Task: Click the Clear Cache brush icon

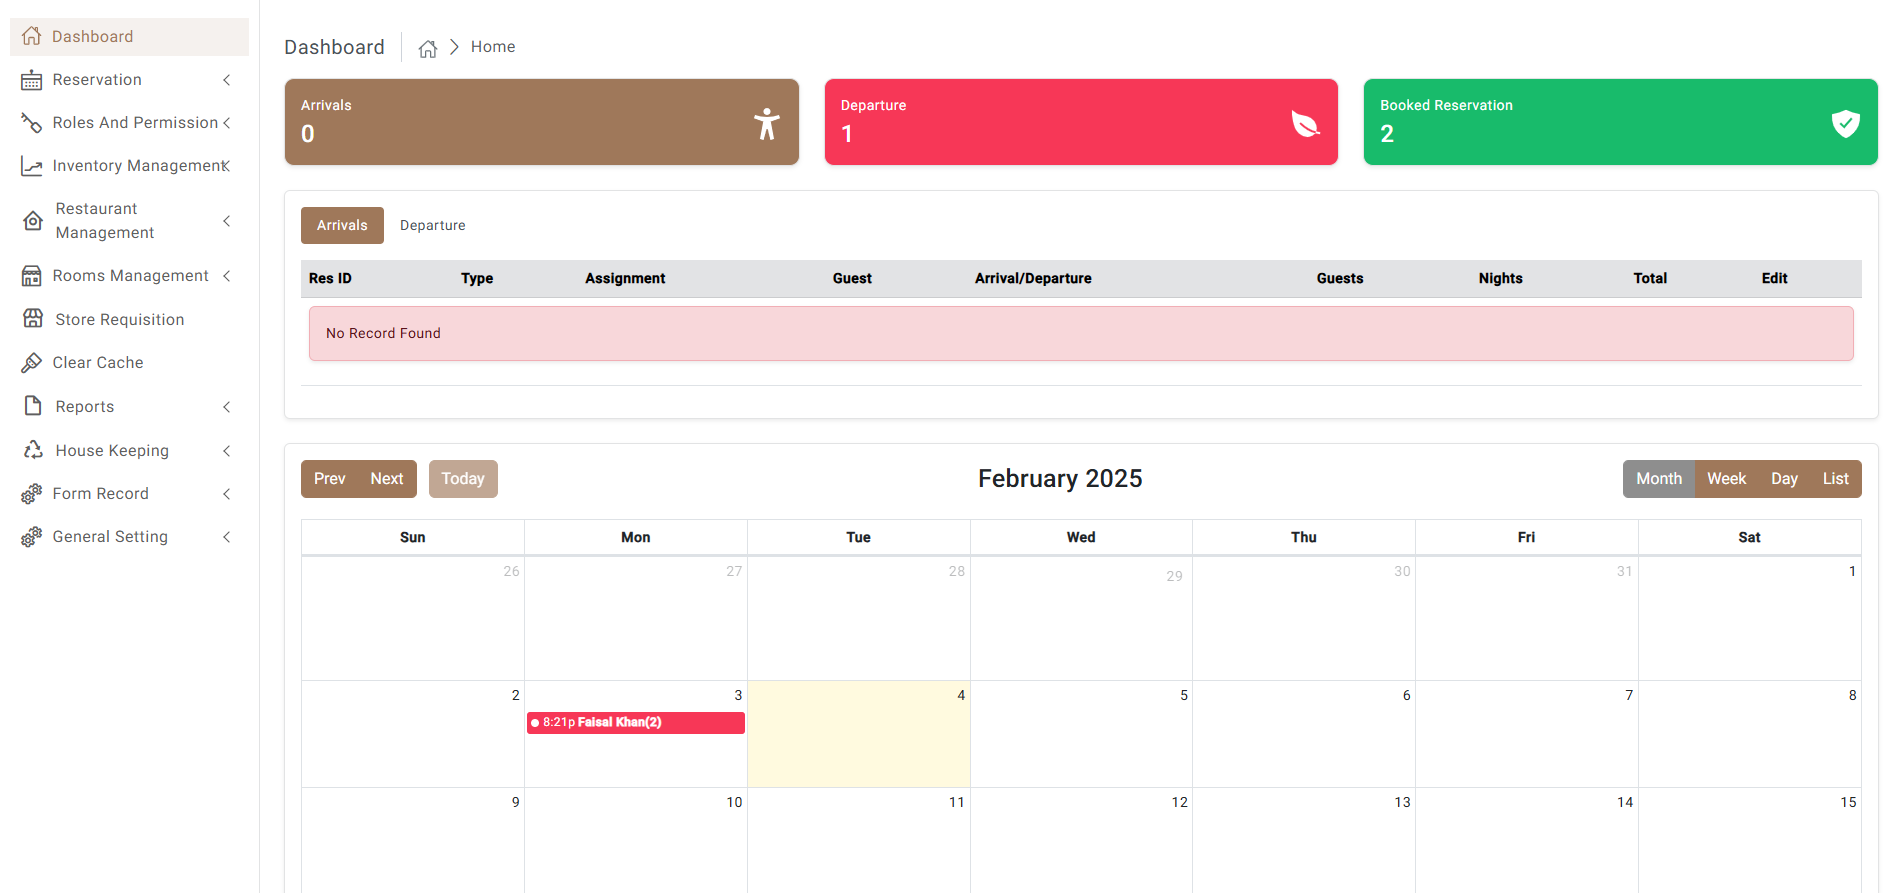Action: (32, 363)
